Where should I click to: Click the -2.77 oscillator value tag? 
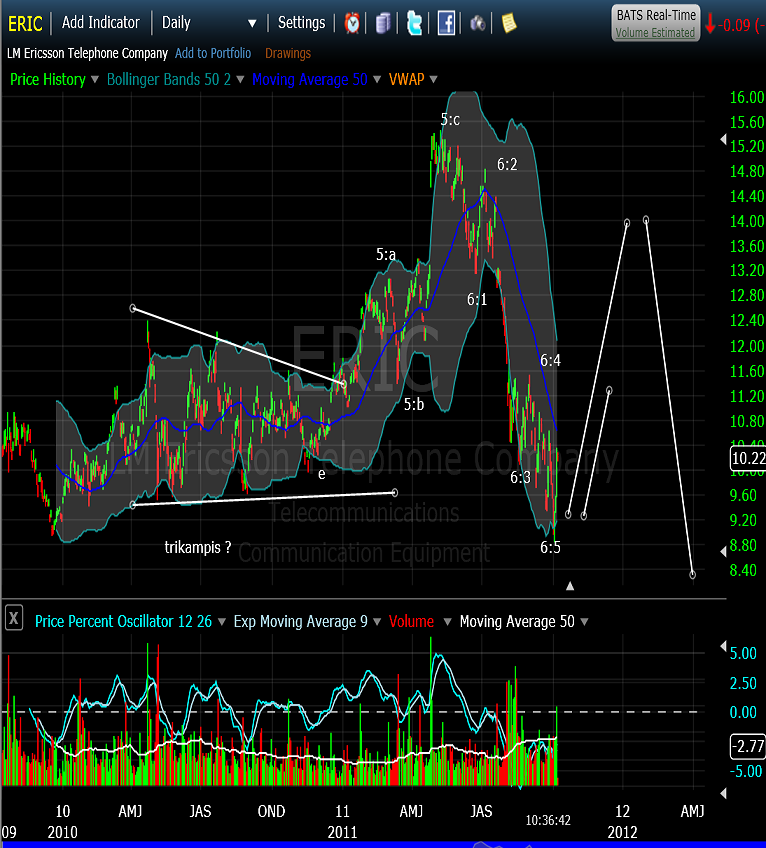[748, 747]
